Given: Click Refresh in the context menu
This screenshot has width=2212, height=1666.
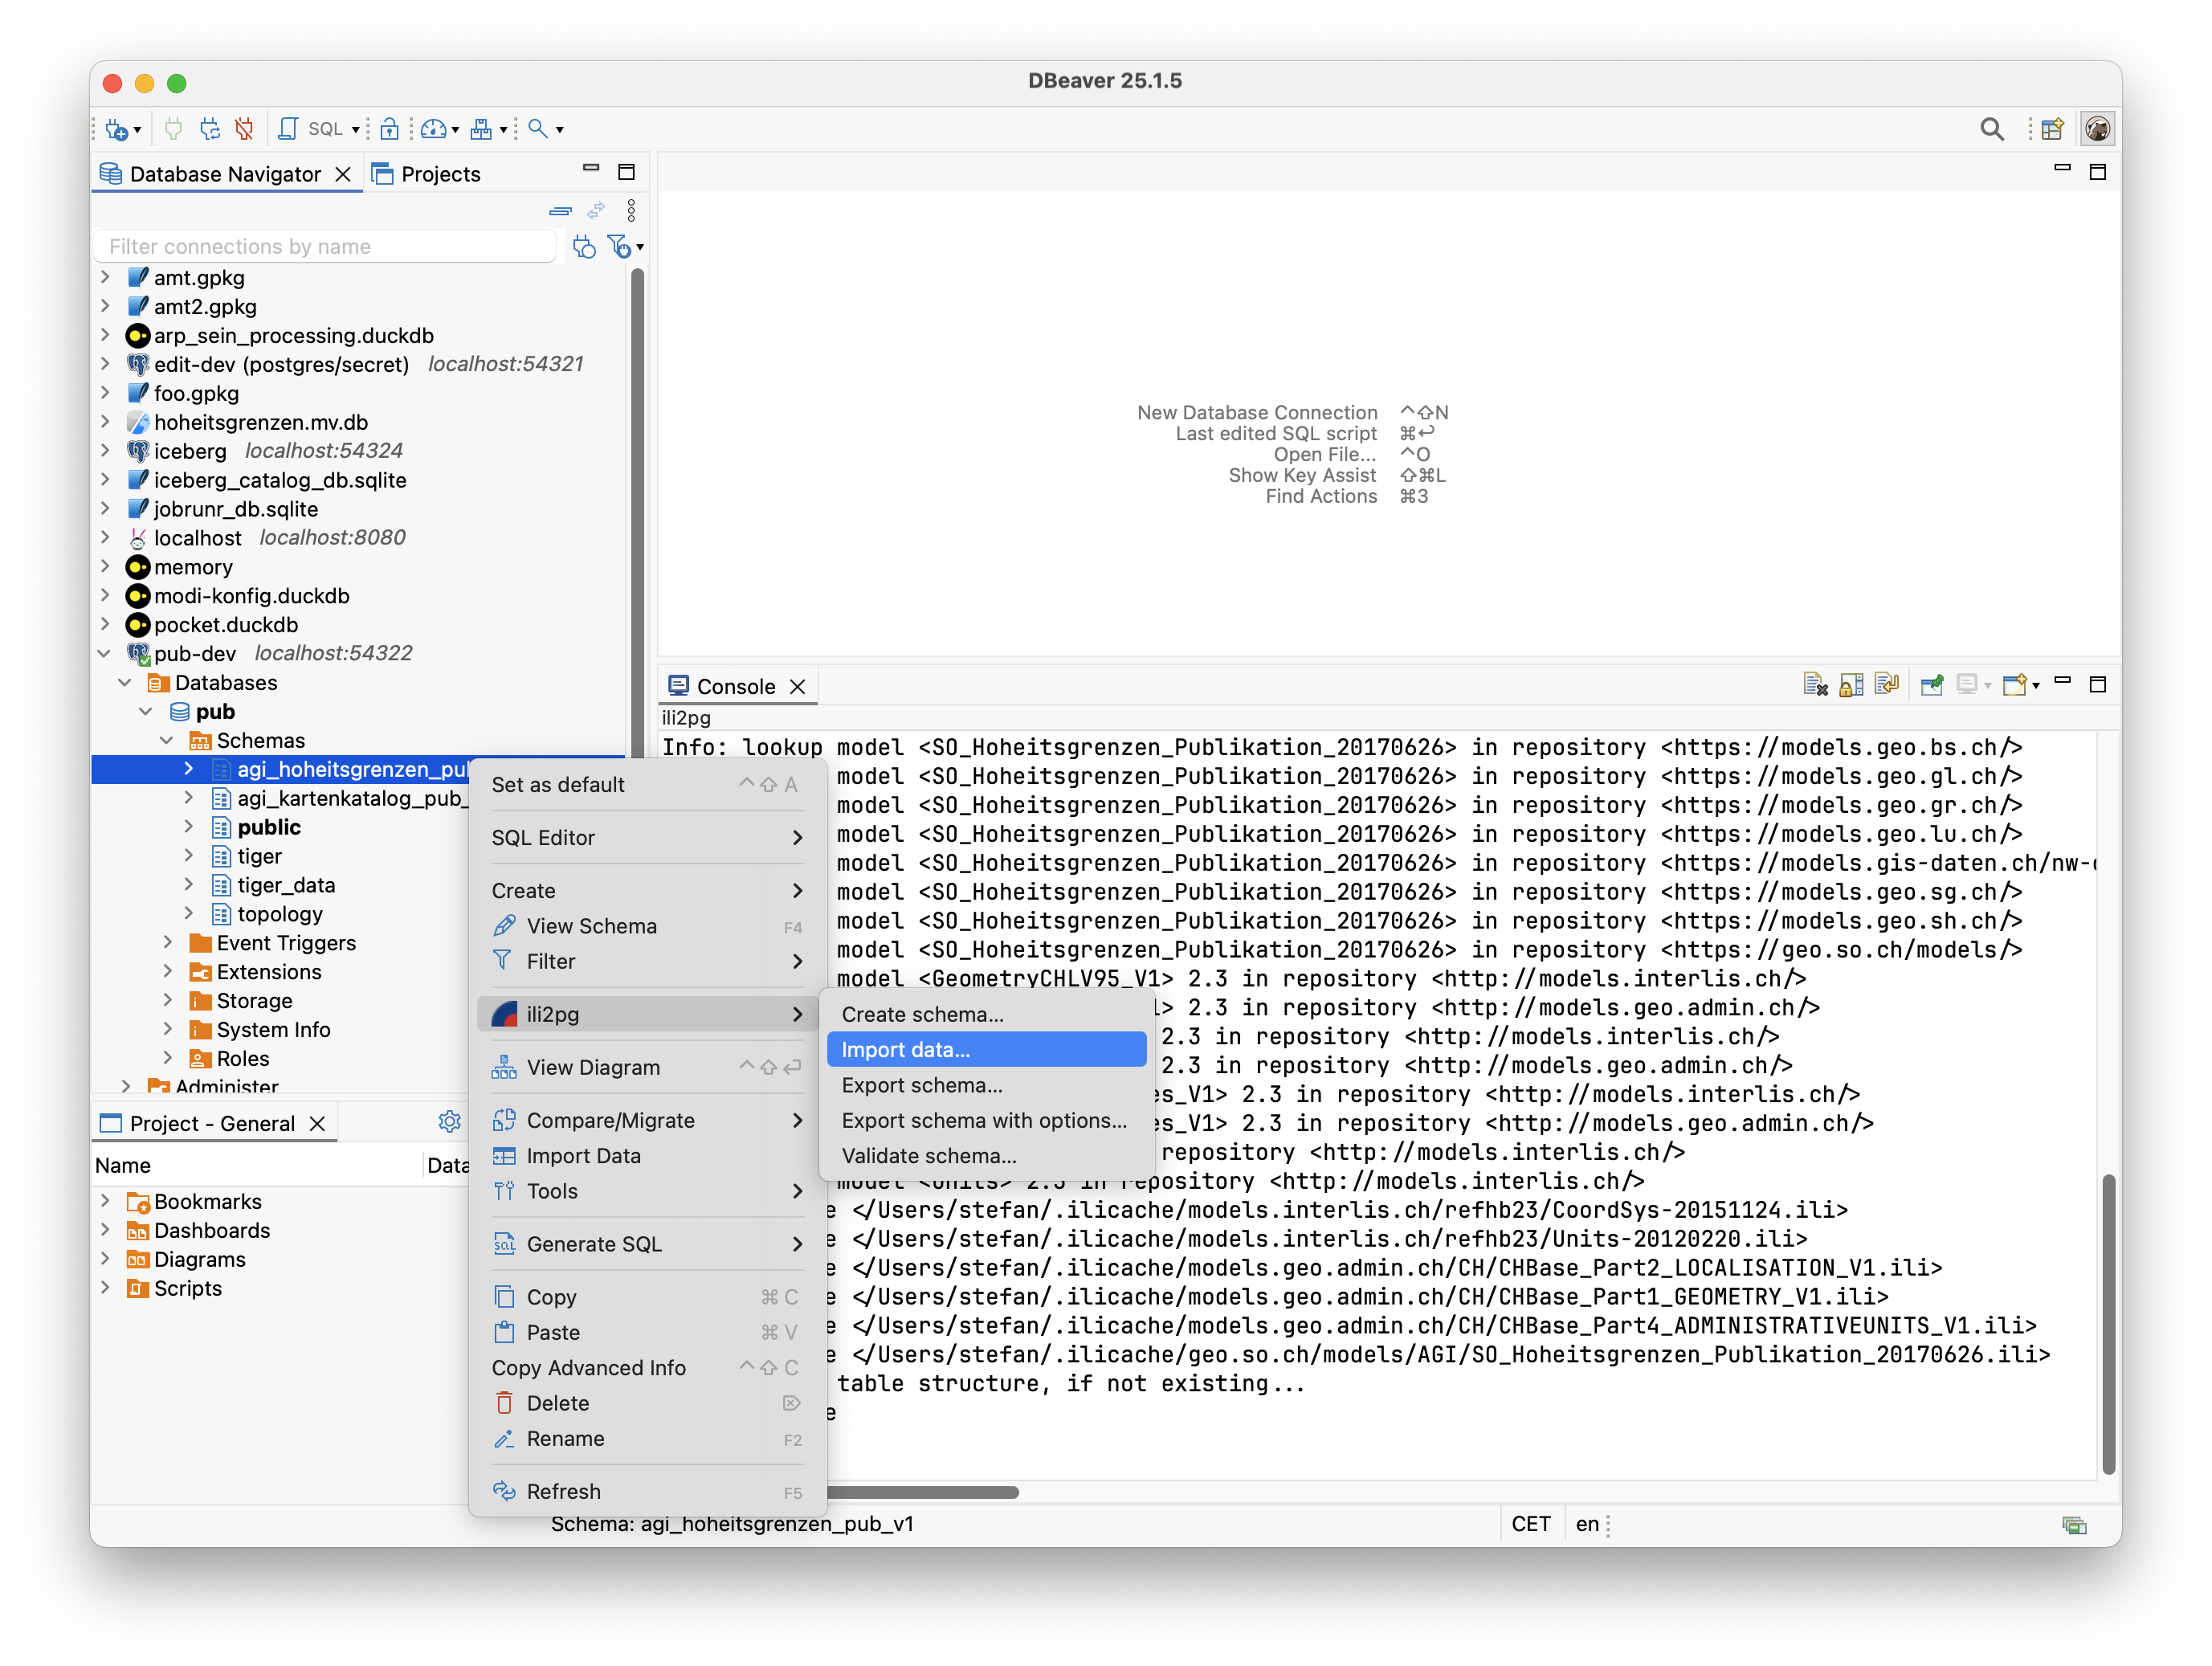Looking at the screenshot, I should coord(563,1491).
